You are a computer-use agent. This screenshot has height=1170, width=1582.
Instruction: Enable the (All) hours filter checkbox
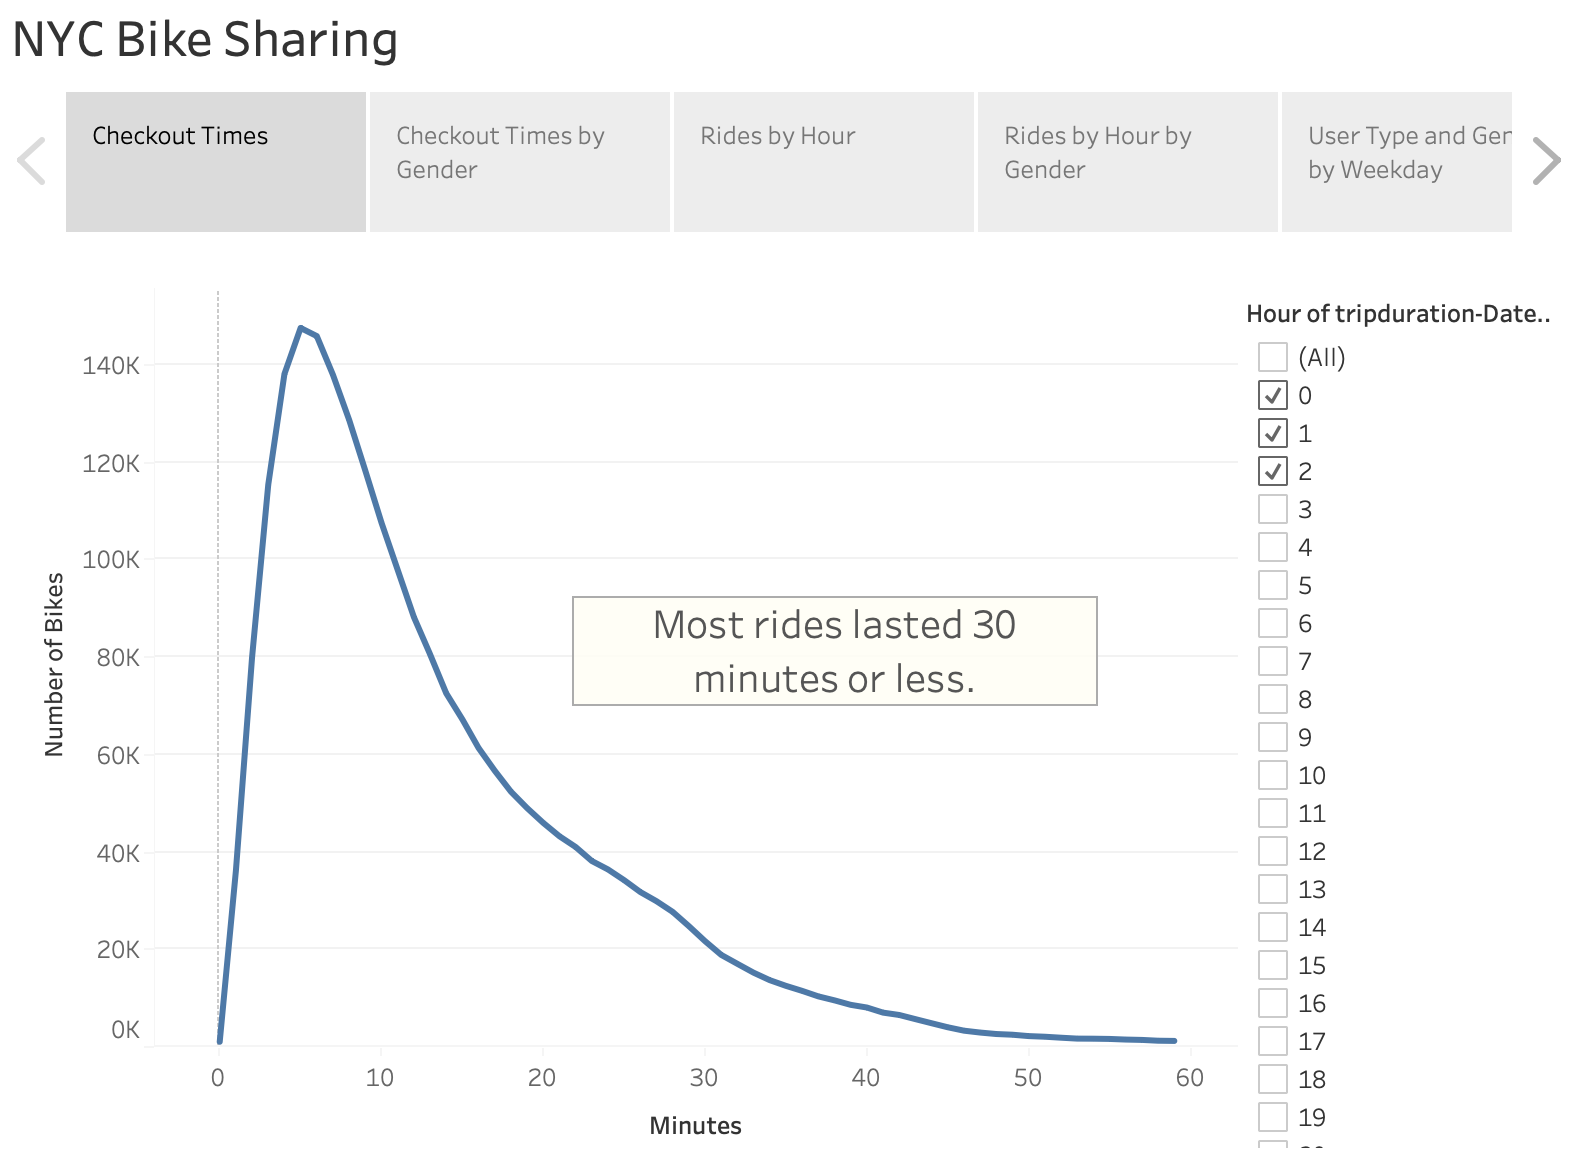1274,357
